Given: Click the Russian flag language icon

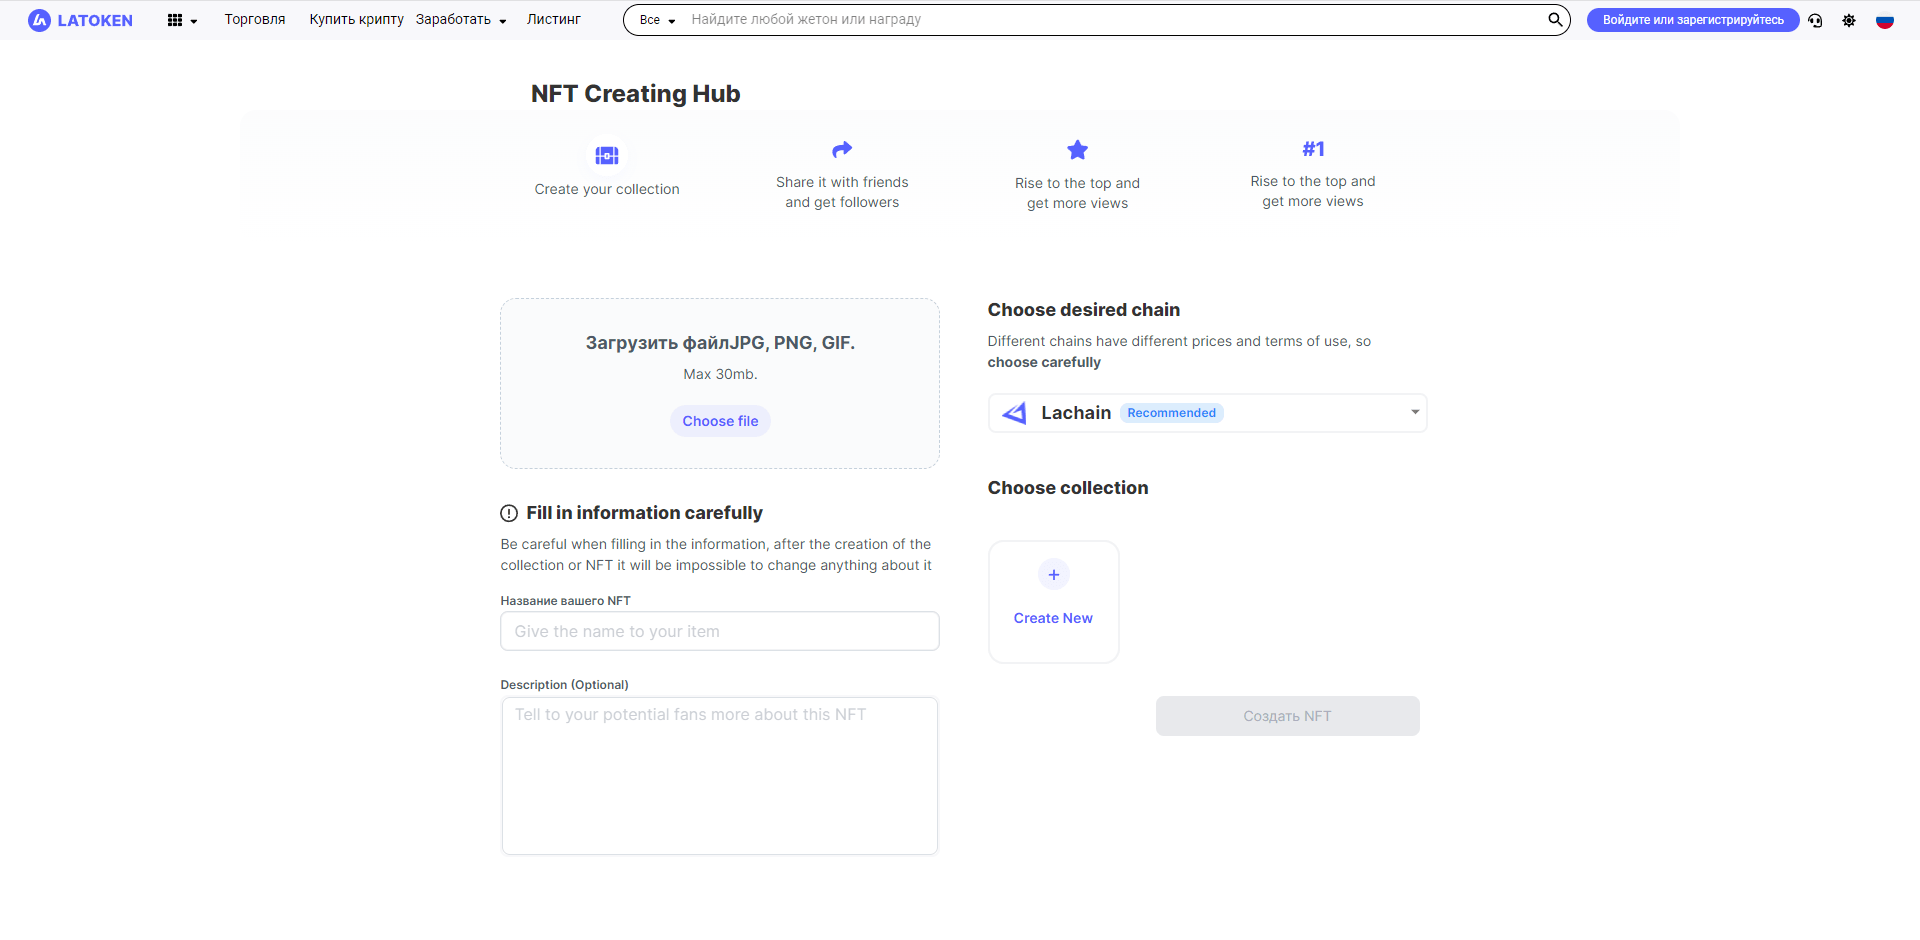Looking at the screenshot, I should point(1885,20).
